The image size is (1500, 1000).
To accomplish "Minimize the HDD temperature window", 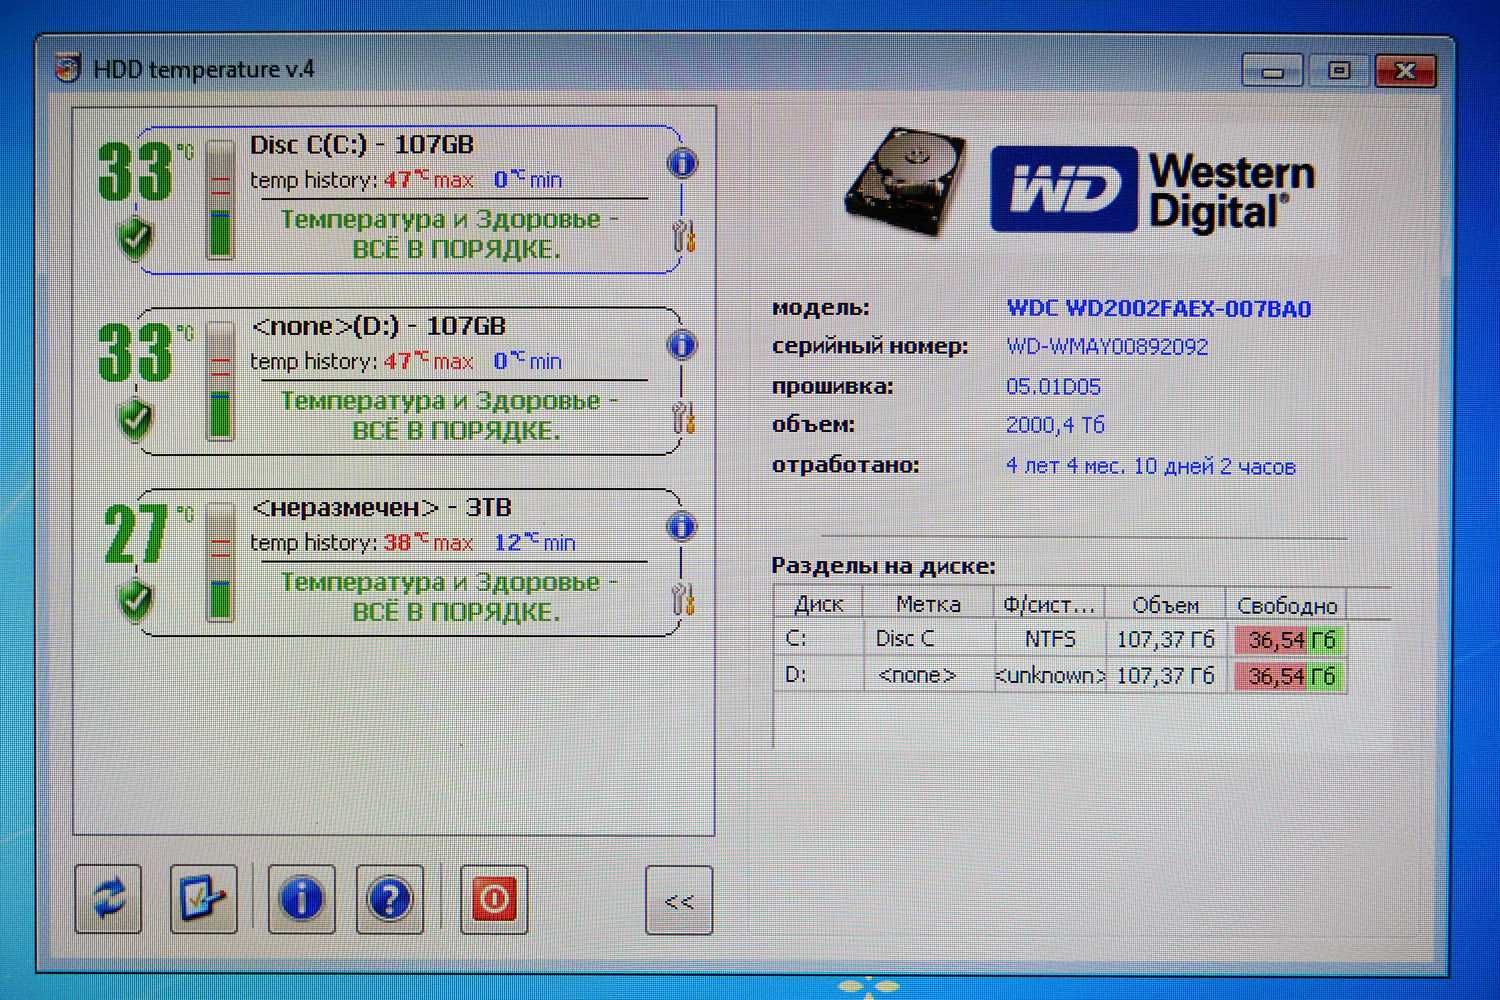I will coord(1272,72).
